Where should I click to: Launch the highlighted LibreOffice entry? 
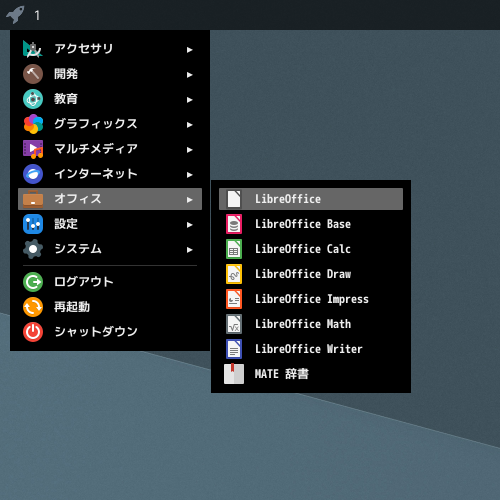click(x=311, y=199)
